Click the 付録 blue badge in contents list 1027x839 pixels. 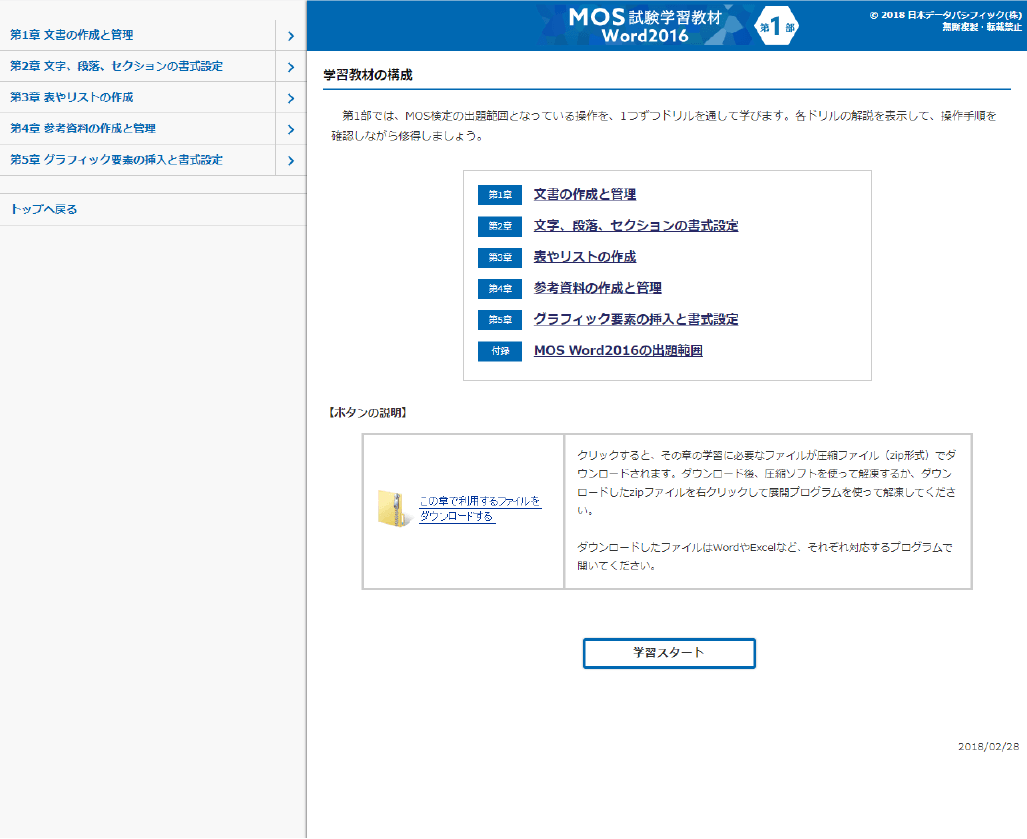click(x=500, y=351)
